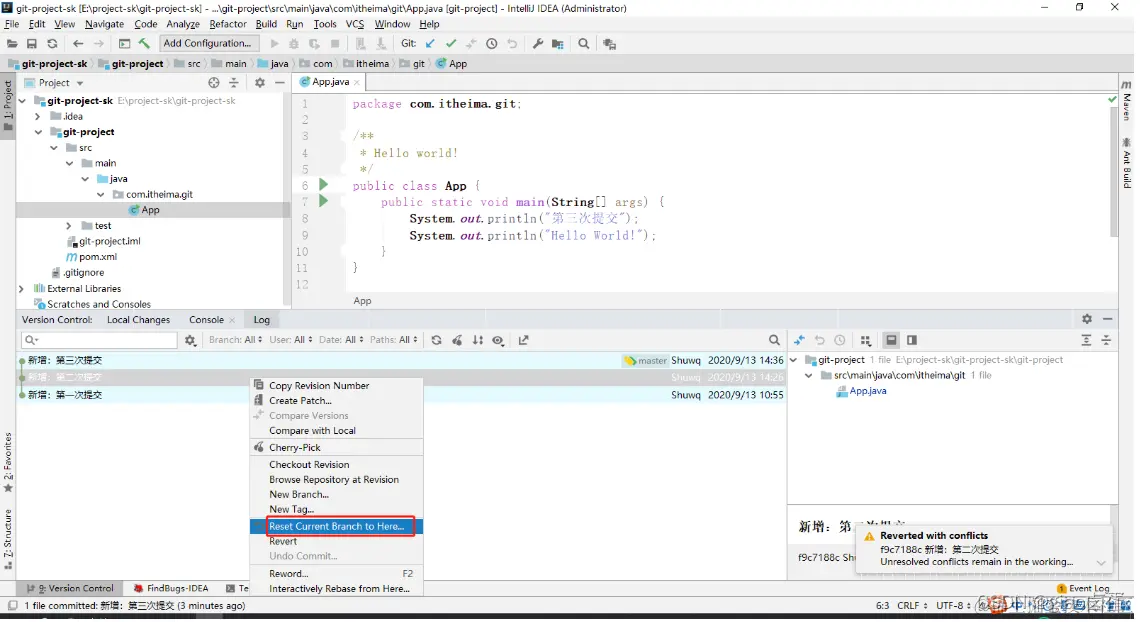Click the Add Configuration... button
1140x622 pixels.
click(207, 44)
